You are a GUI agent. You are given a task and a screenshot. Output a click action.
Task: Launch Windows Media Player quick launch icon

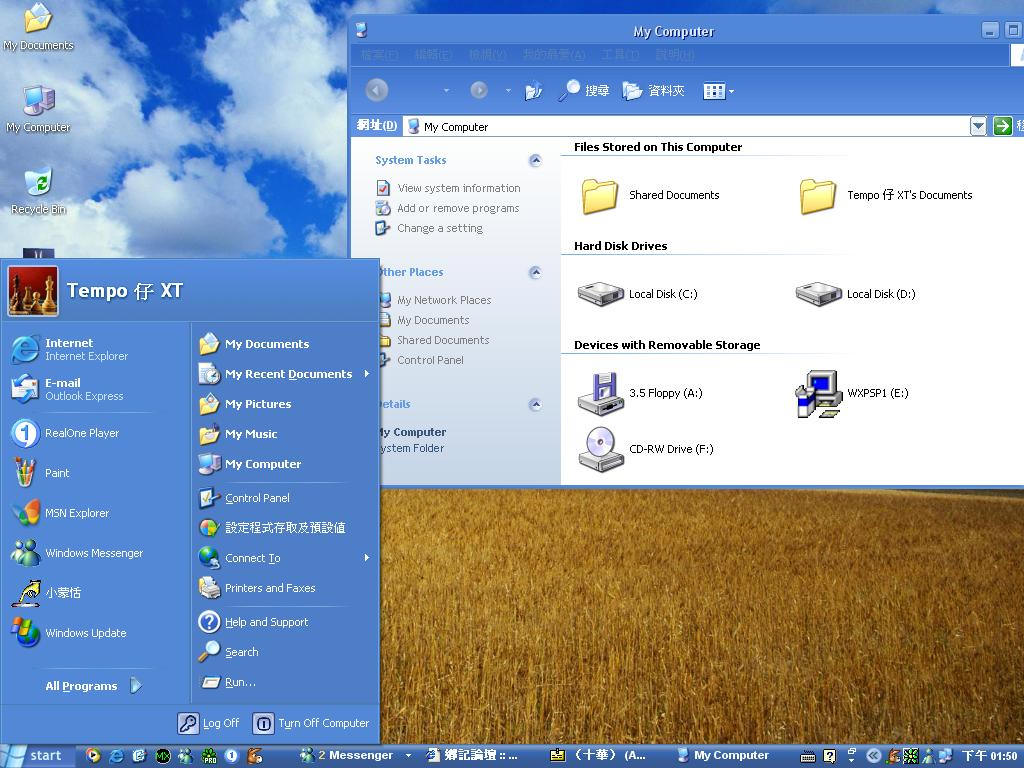coord(93,756)
